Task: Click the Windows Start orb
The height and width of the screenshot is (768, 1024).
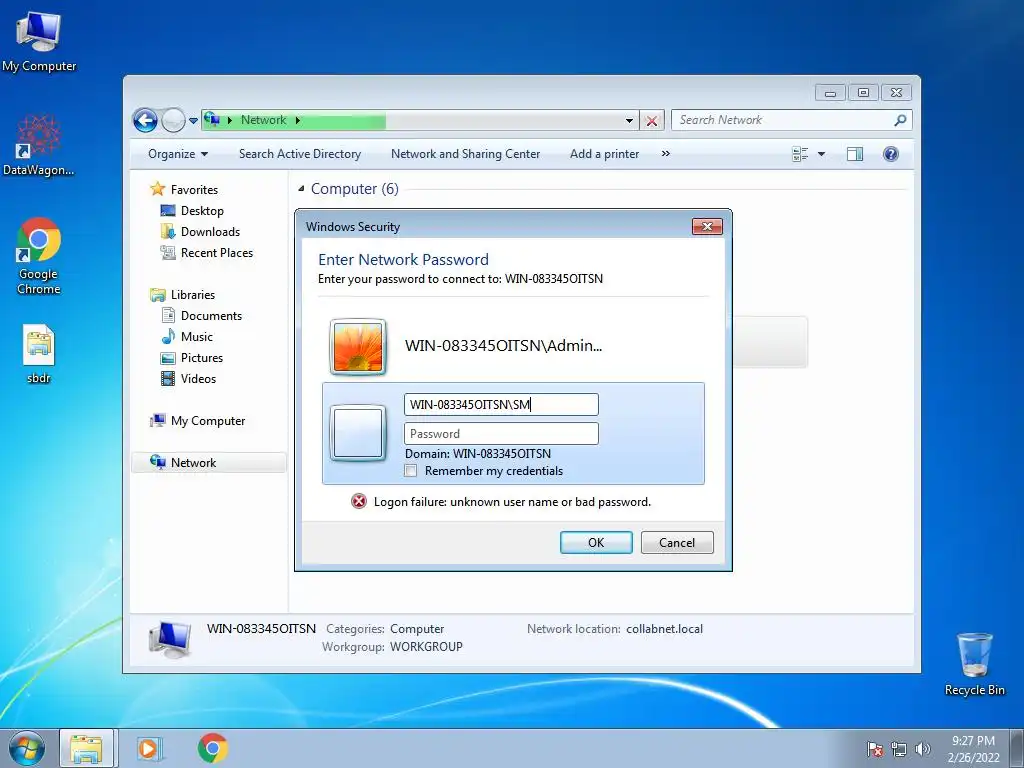Action: (x=27, y=748)
